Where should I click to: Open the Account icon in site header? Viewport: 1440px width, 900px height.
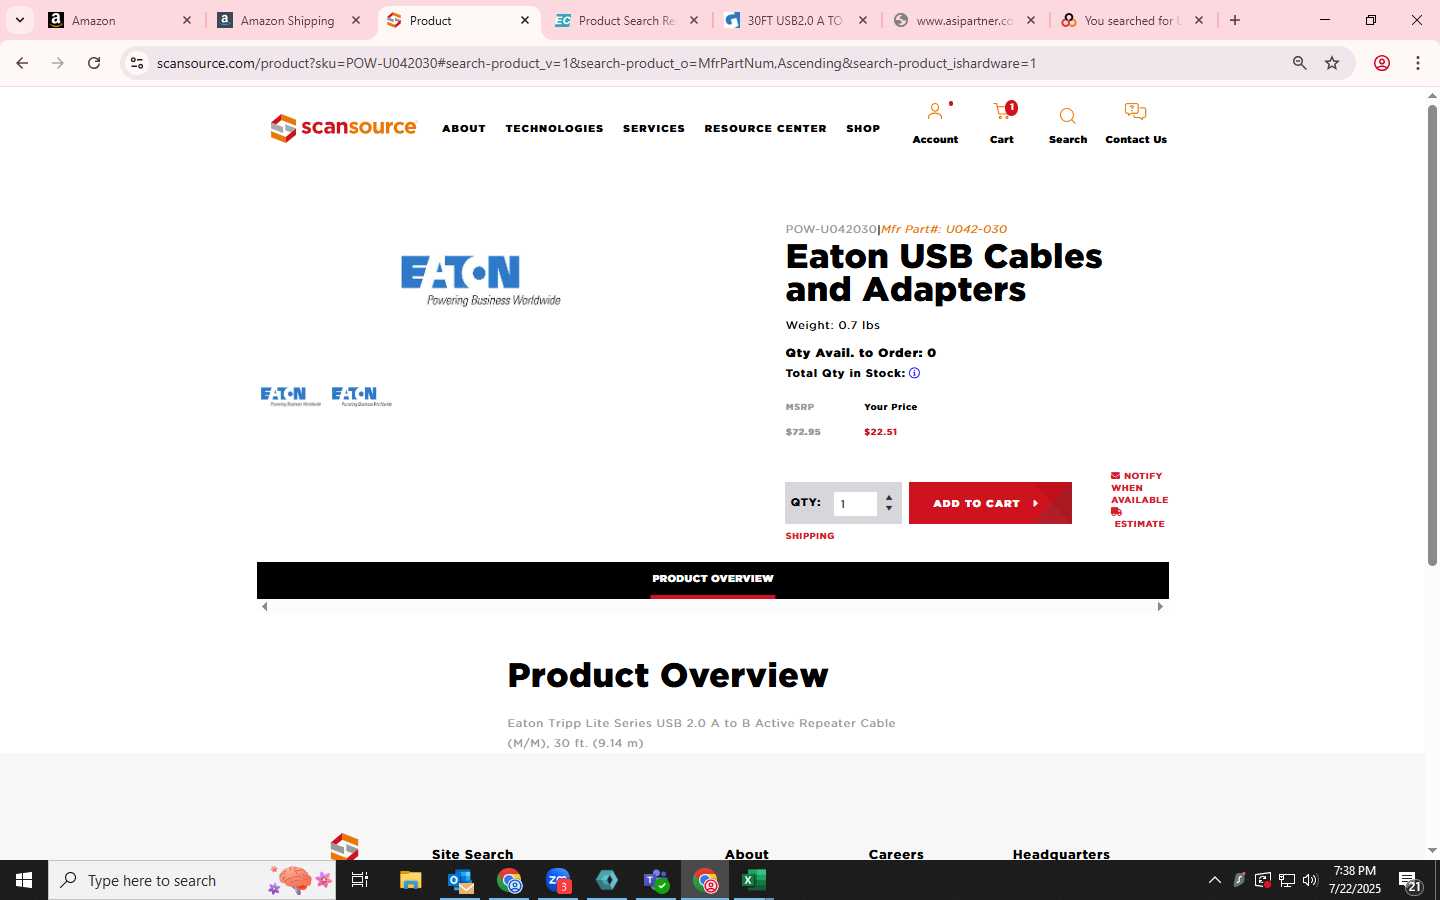click(935, 112)
